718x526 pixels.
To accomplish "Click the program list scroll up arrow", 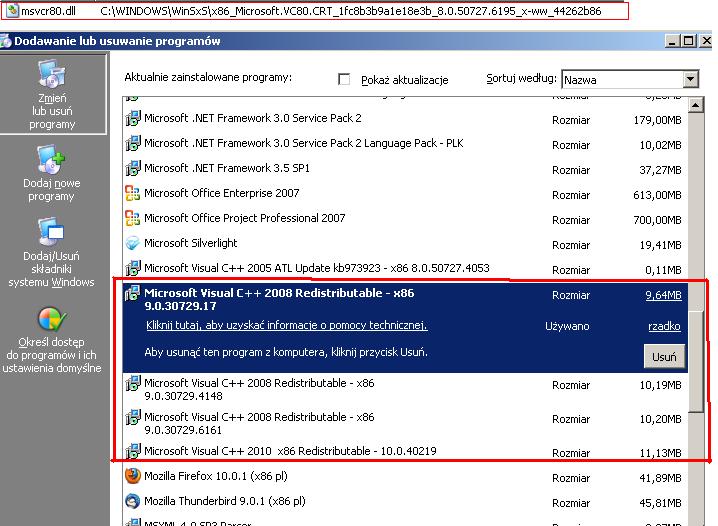I will pos(696,105).
